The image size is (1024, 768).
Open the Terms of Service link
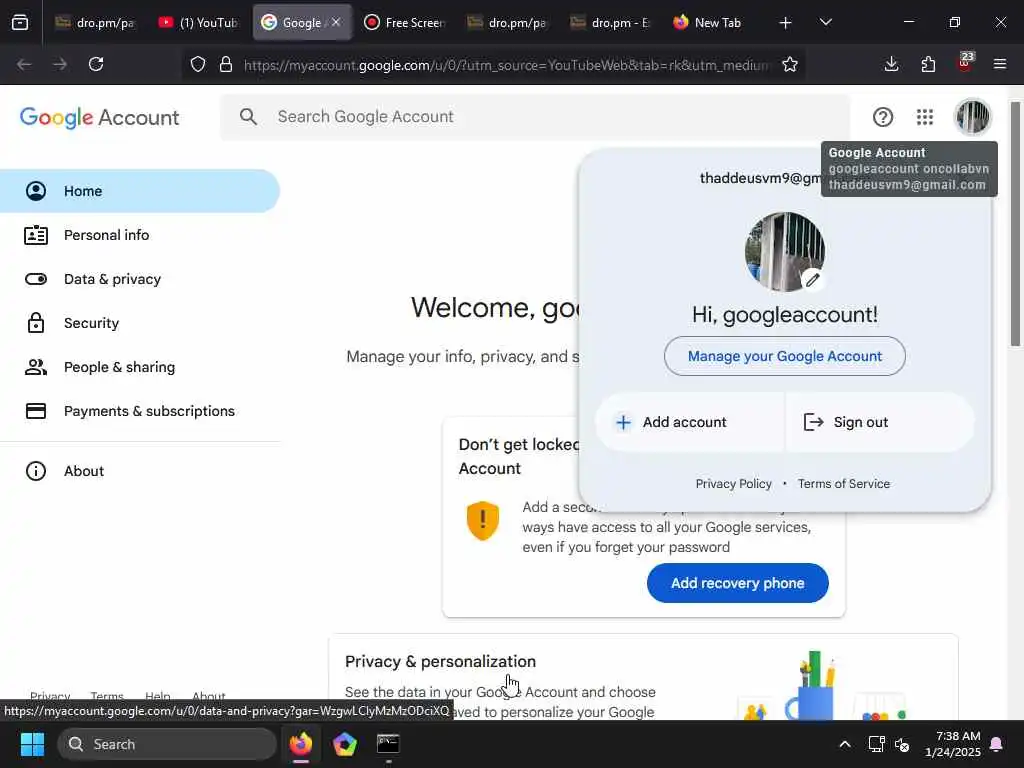click(x=844, y=484)
